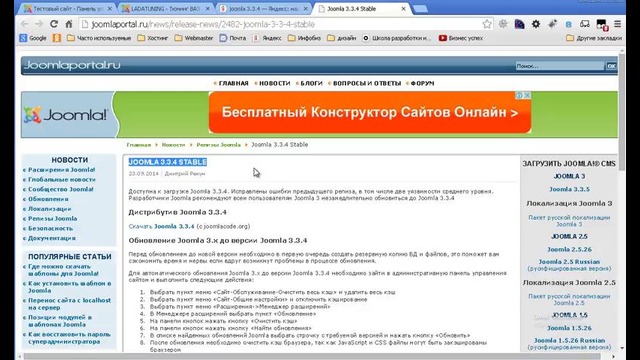Image resolution: width=640 pixels, height=360 pixels.
Task: Open article Как установить шаблон в Joomla
Action: click(69, 287)
